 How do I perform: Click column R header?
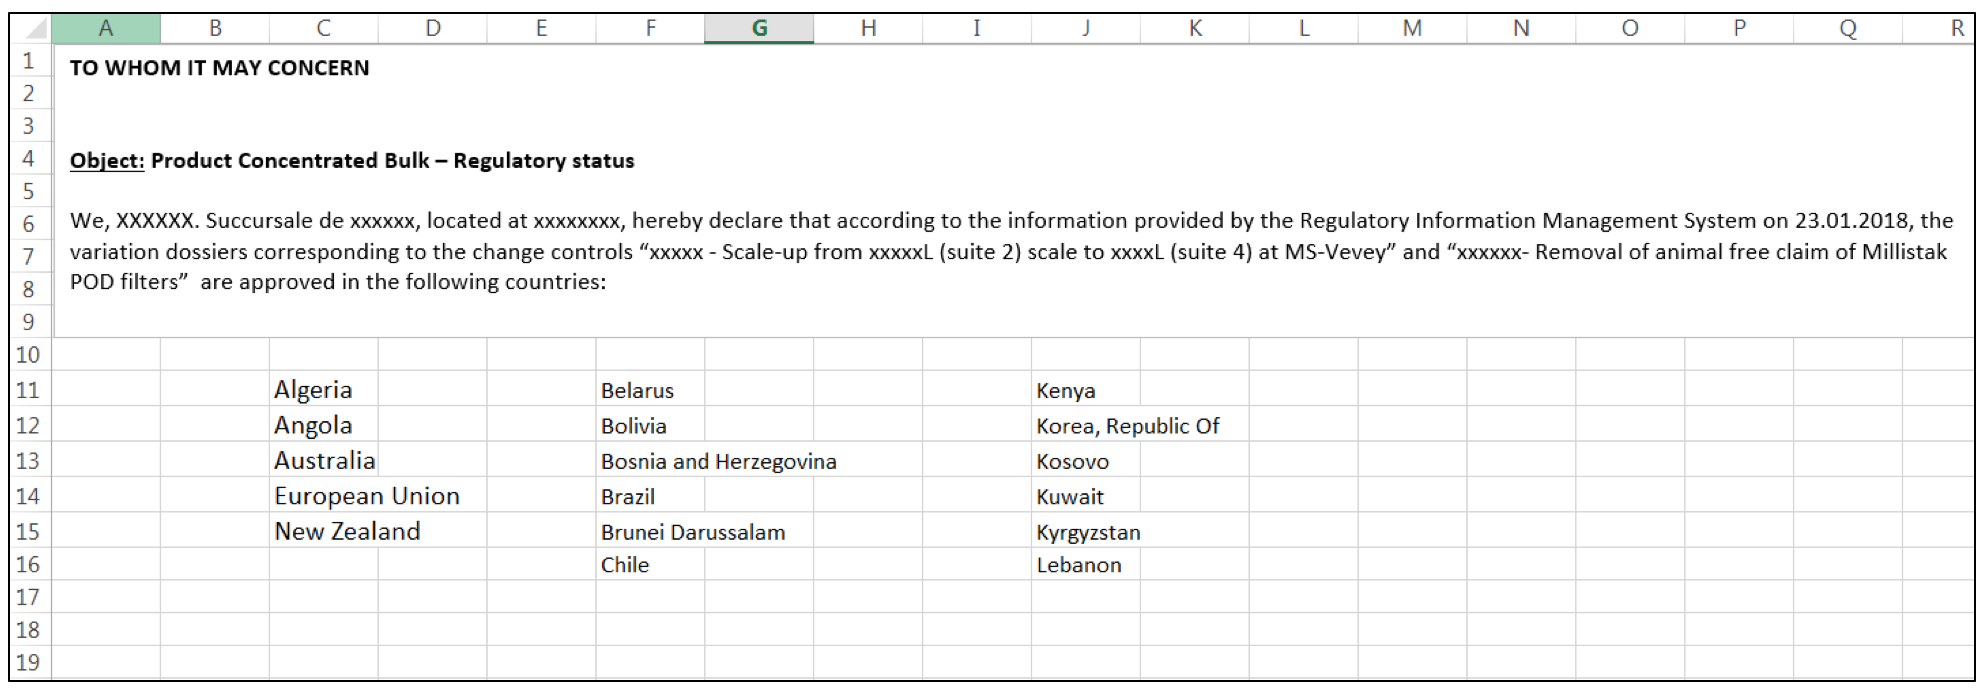1956,29
